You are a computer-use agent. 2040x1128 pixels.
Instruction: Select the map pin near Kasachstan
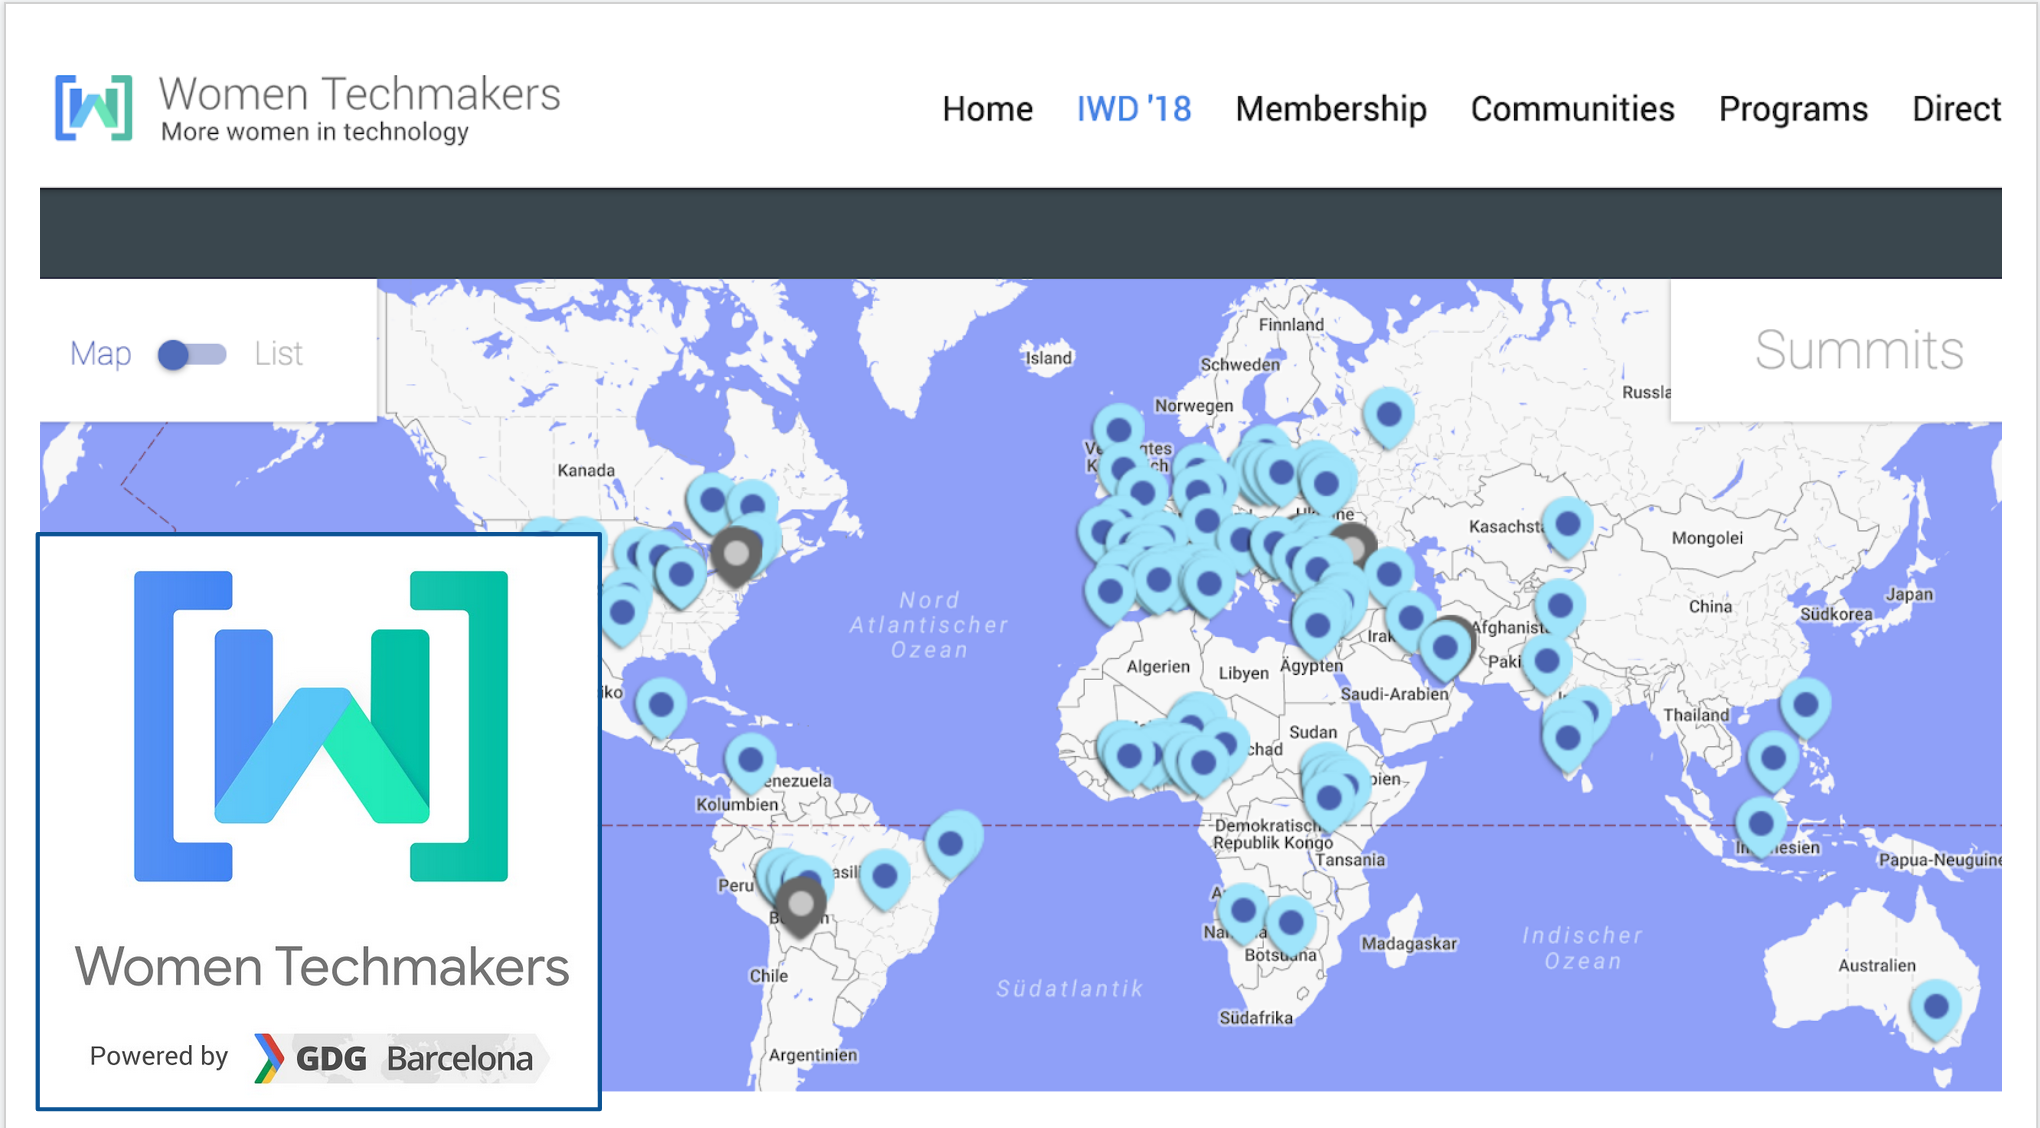pyautogui.click(x=1567, y=523)
